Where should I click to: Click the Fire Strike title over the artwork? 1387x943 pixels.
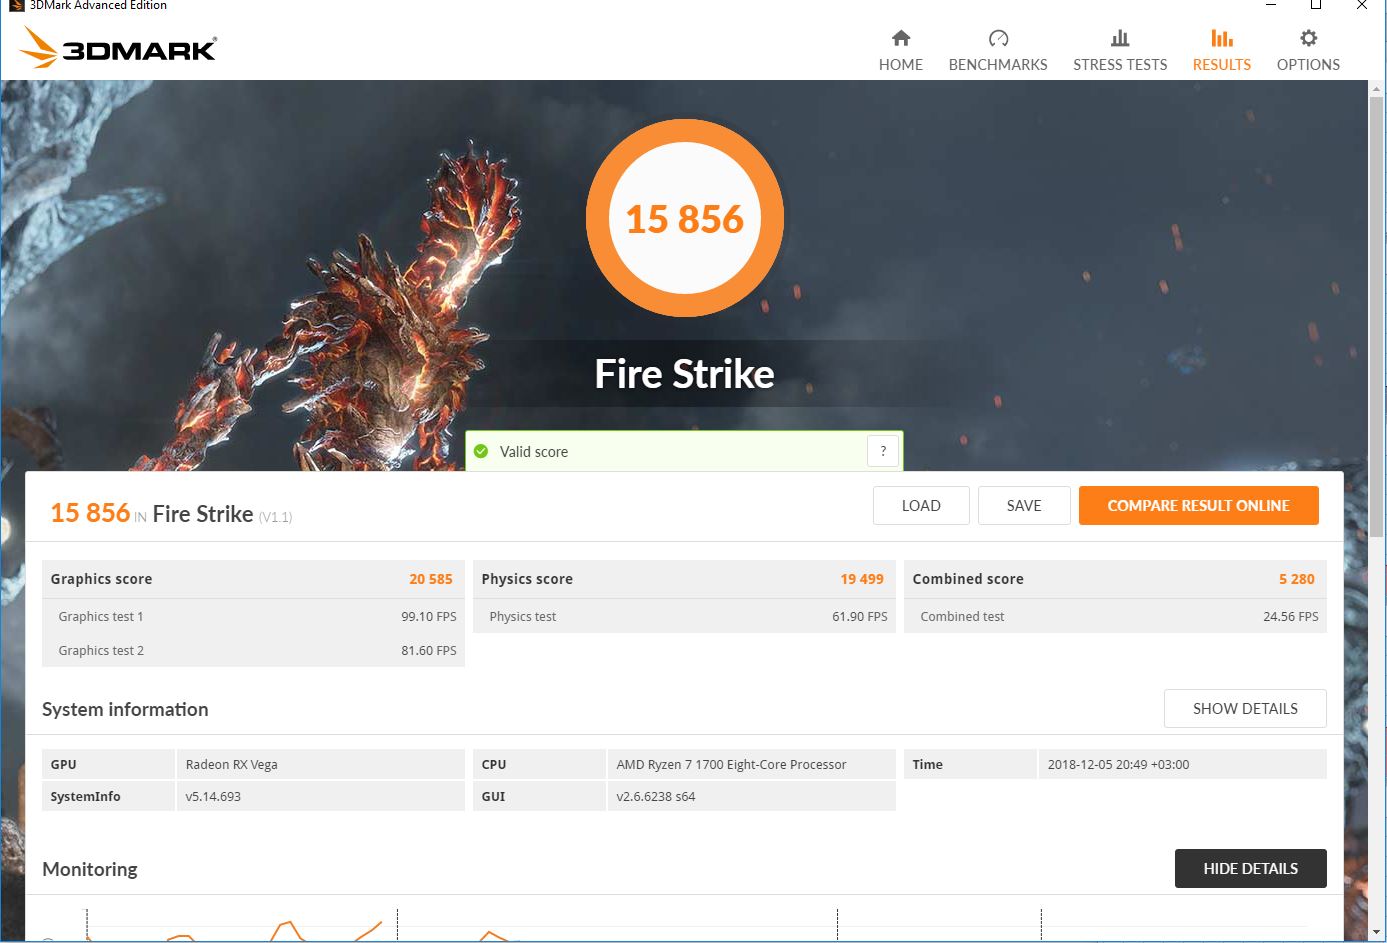tap(685, 374)
